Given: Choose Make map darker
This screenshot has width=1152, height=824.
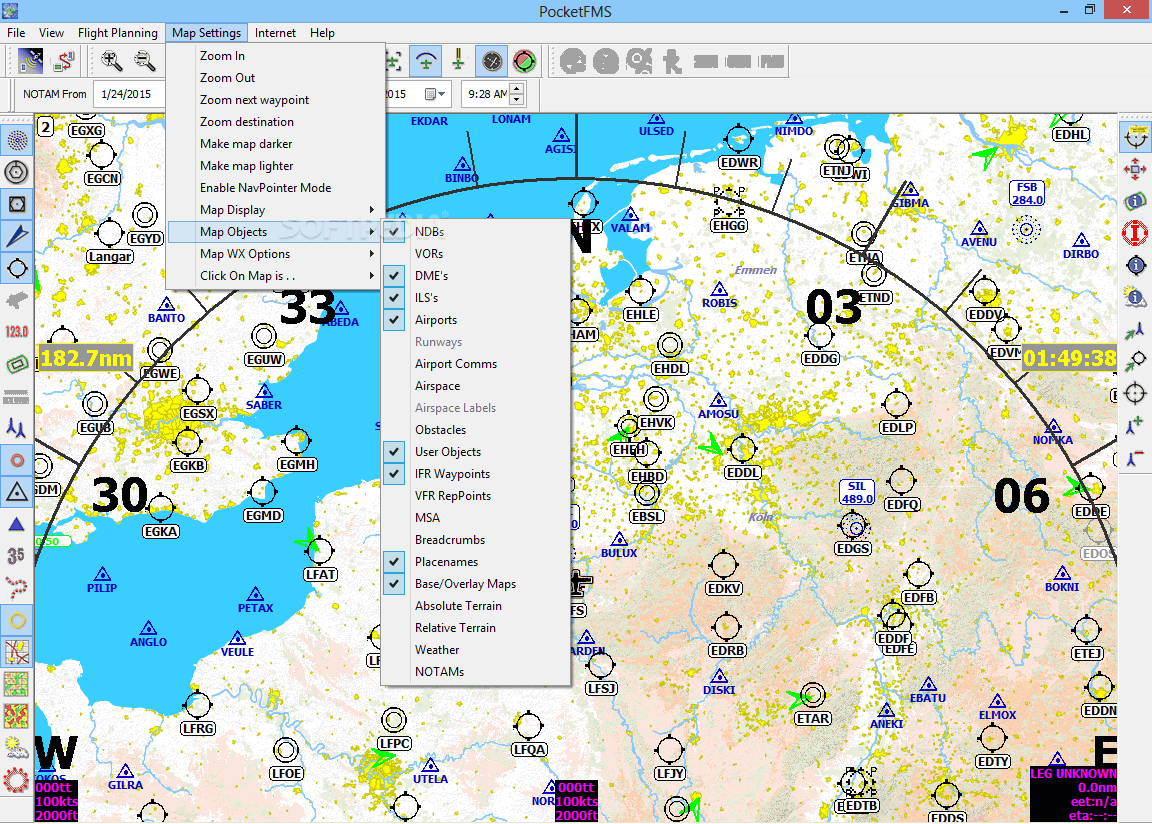Looking at the screenshot, I should pos(276,143).
